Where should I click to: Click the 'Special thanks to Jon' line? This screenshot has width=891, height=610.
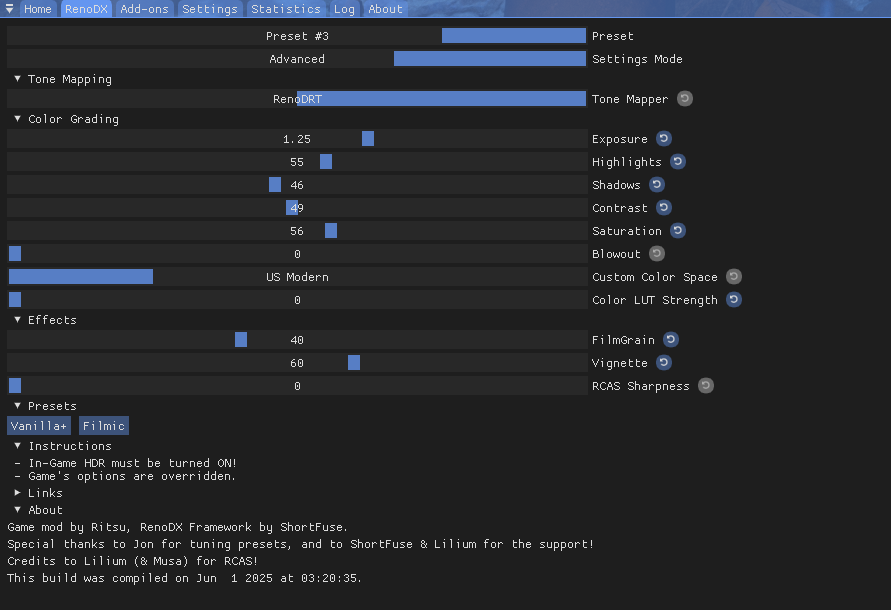(x=301, y=544)
